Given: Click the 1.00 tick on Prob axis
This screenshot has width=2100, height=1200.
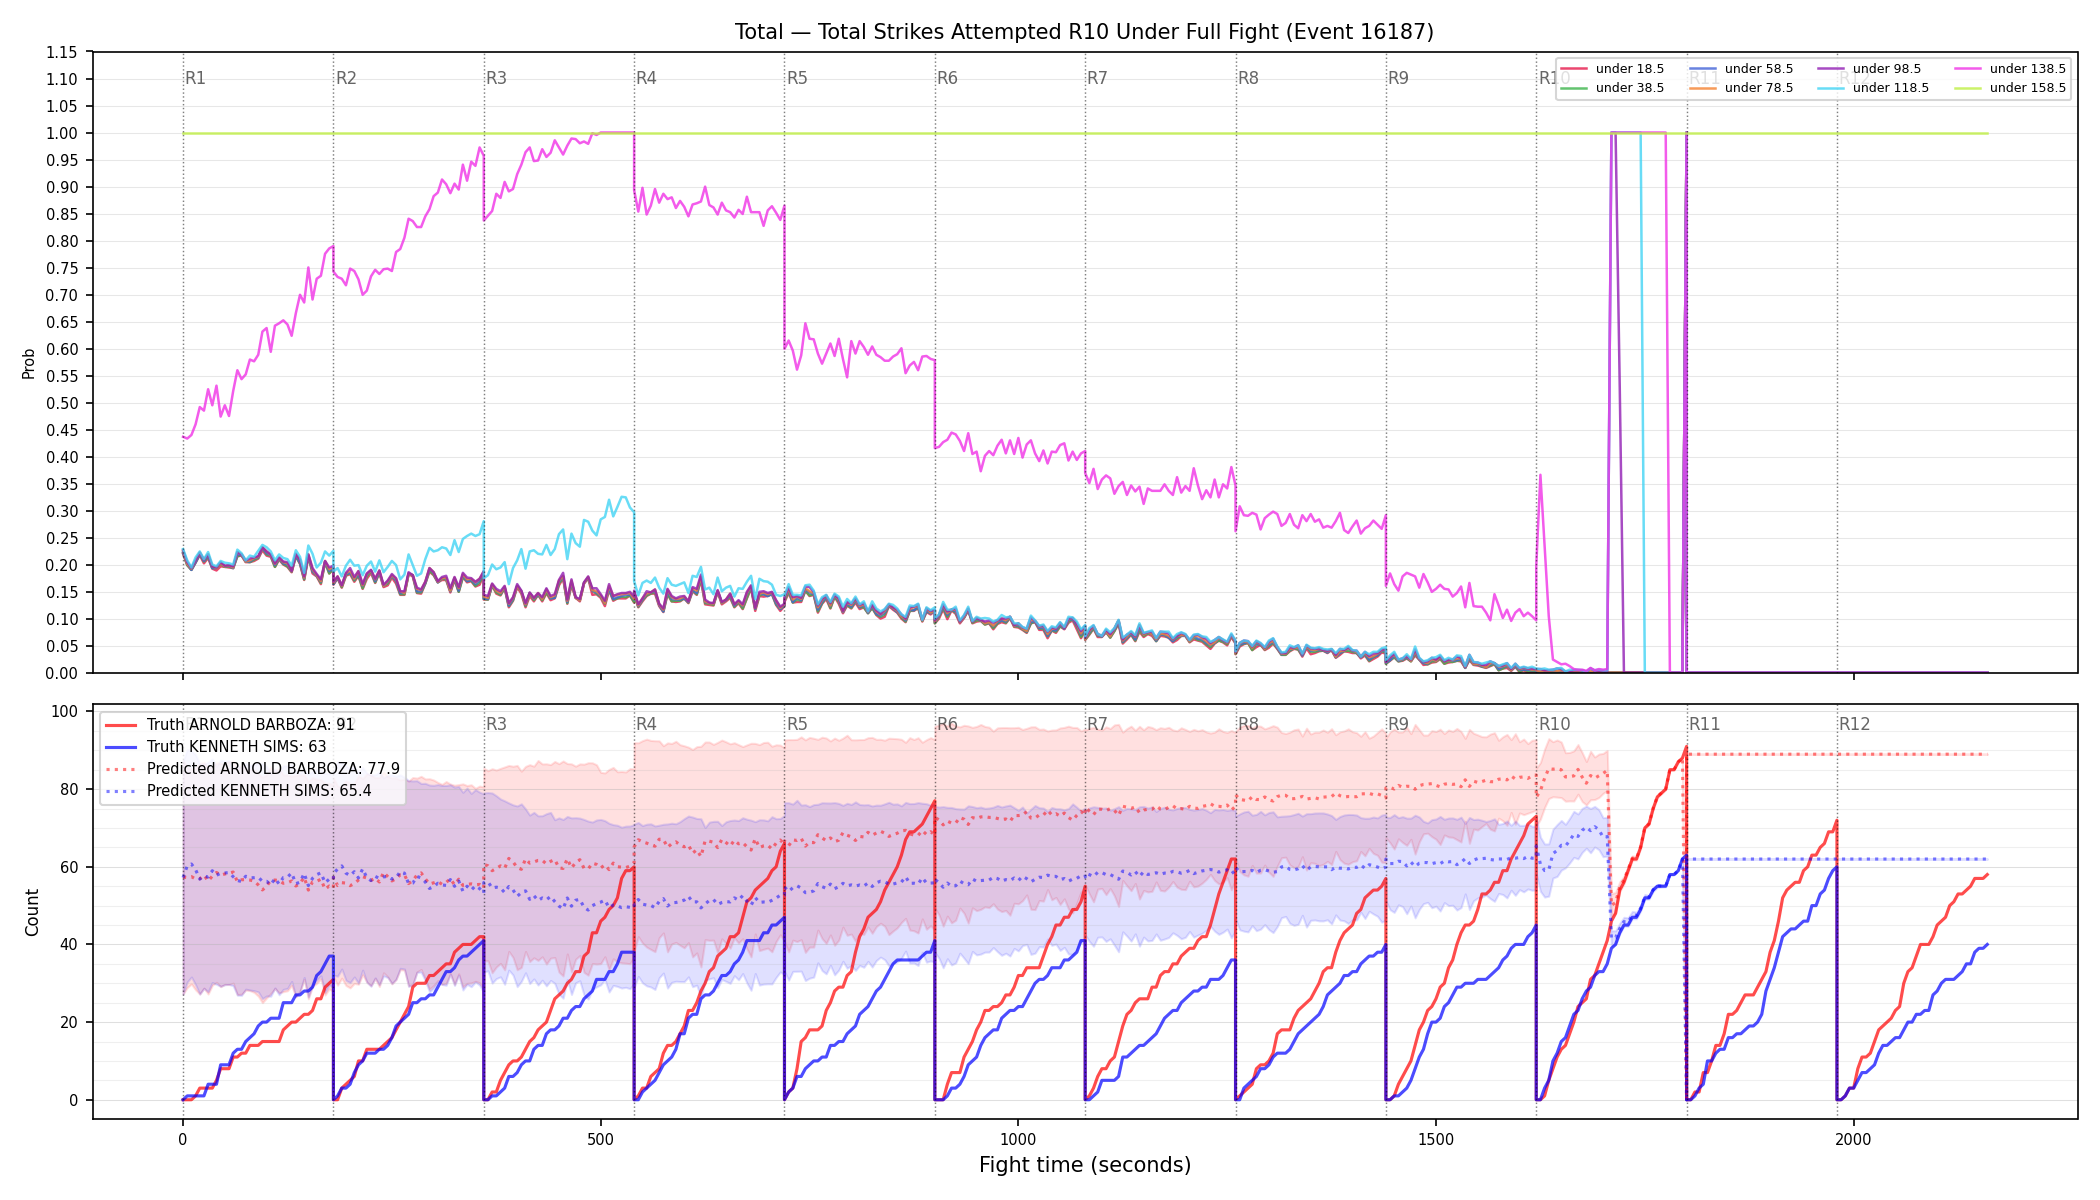Looking at the screenshot, I should pos(62,133).
